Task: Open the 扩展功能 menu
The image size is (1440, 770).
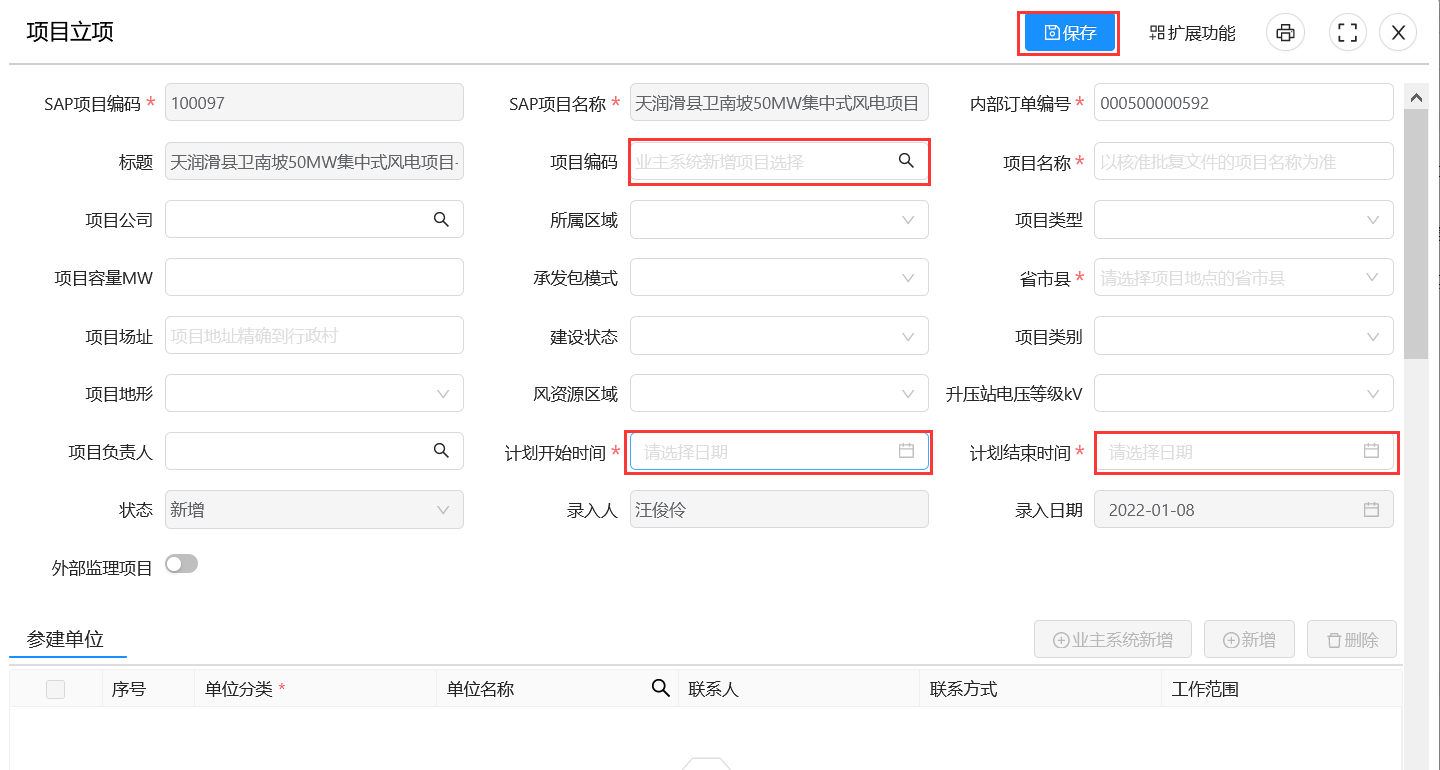Action: (x=1192, y=33)
